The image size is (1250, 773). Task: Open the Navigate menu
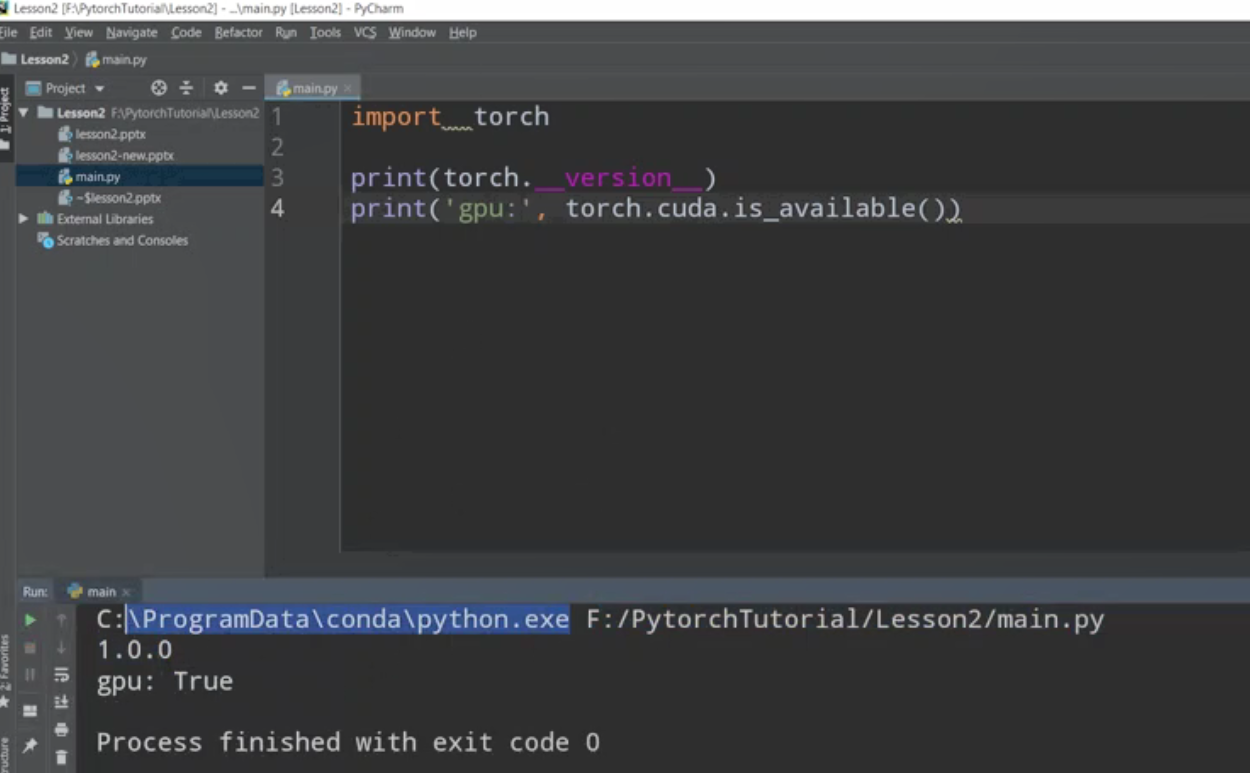pyautogui.click(x=132, y=32)
